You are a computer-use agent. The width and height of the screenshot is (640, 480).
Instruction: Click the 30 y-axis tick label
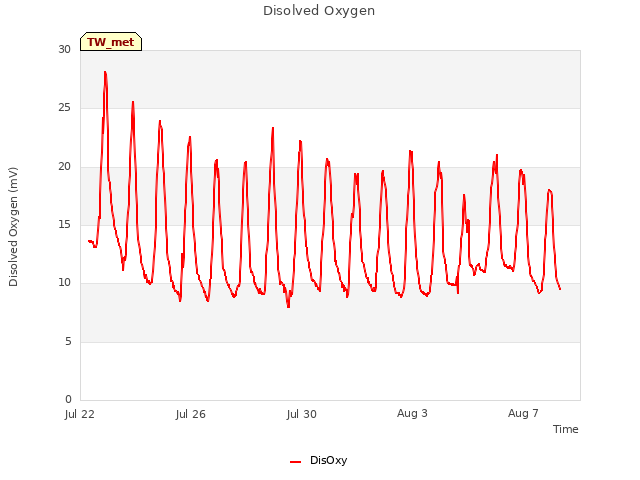click(x=64, y=49)
